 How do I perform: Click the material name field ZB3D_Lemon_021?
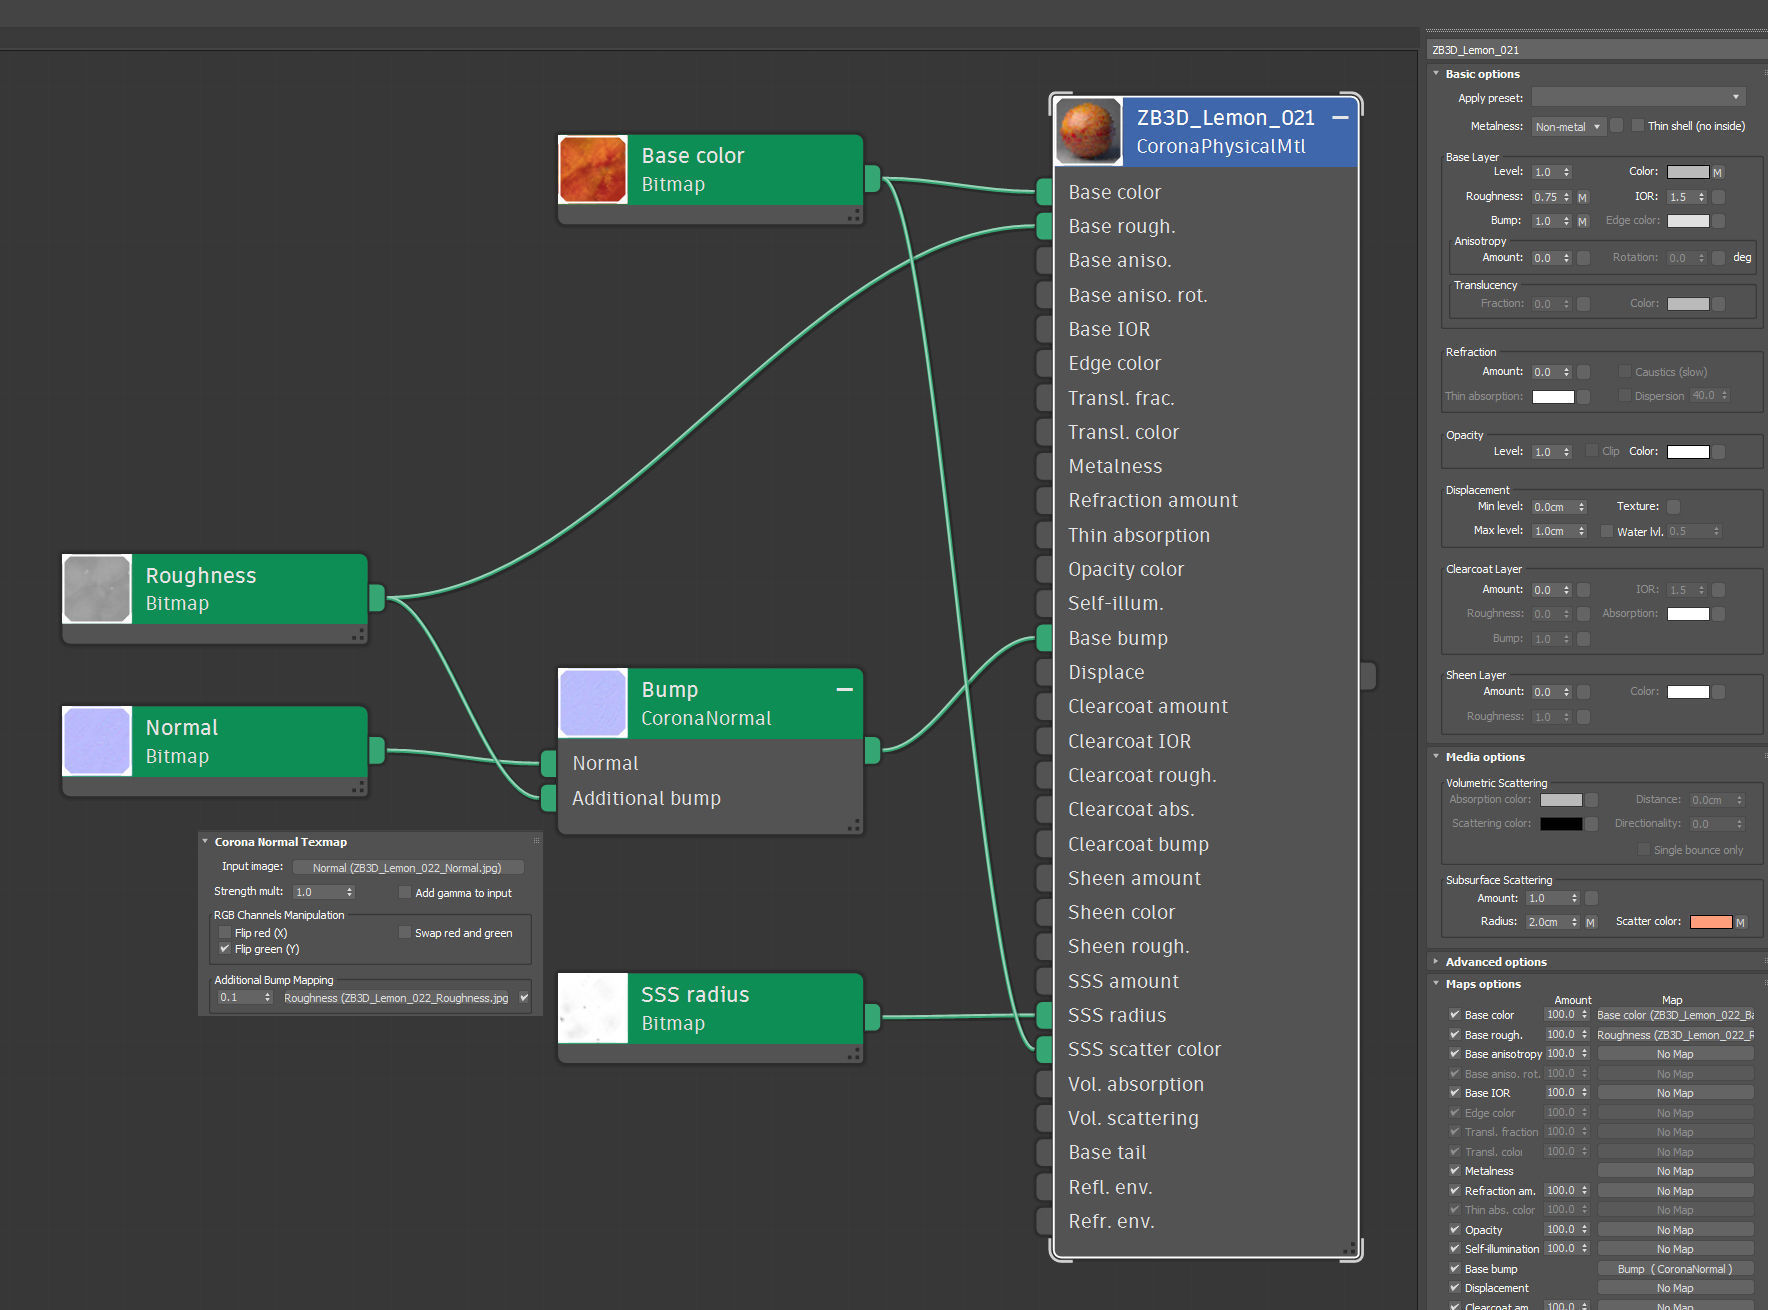[1597, 49]
